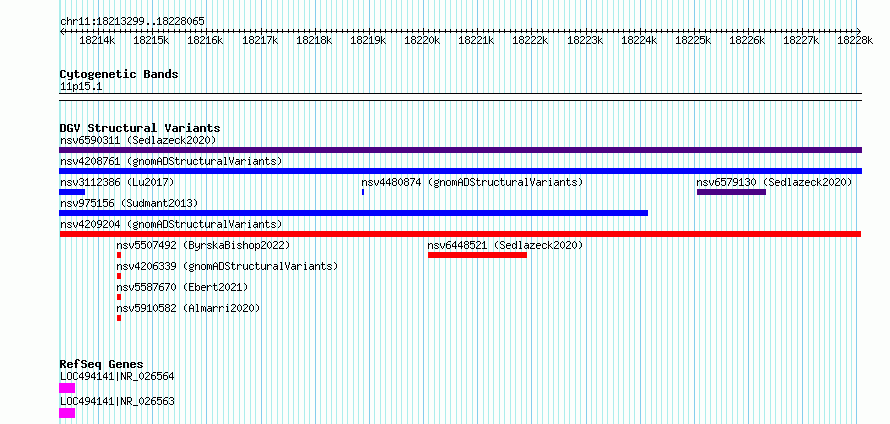The height and width of the screenshot is (424, 890).
Task: Open the nsv3112386 (Lu2017) label
Action: (x=117, y=182)
